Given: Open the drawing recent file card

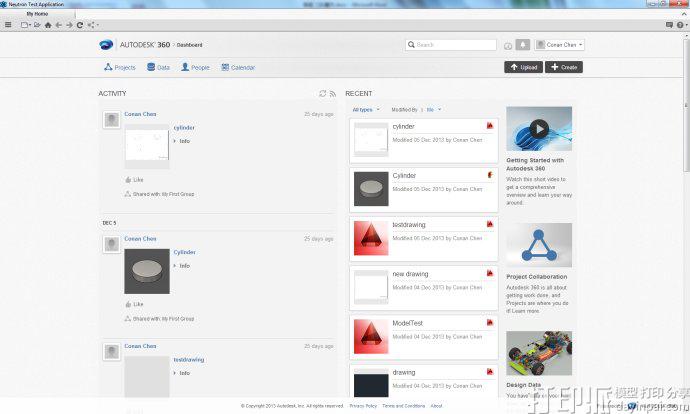Looking at the screenshot, I should pos(424,381).
